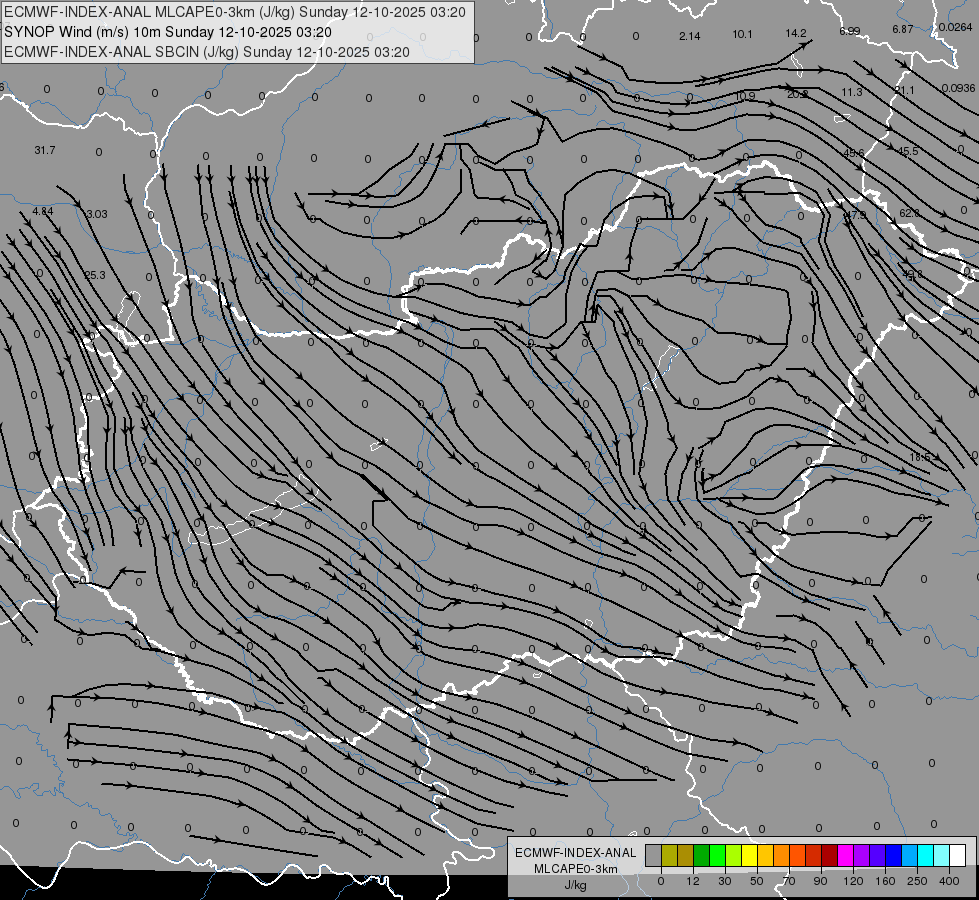Screen dimensions: 979x900
Task: Click the legend tick value 30
Action: (x=725, y=881)
